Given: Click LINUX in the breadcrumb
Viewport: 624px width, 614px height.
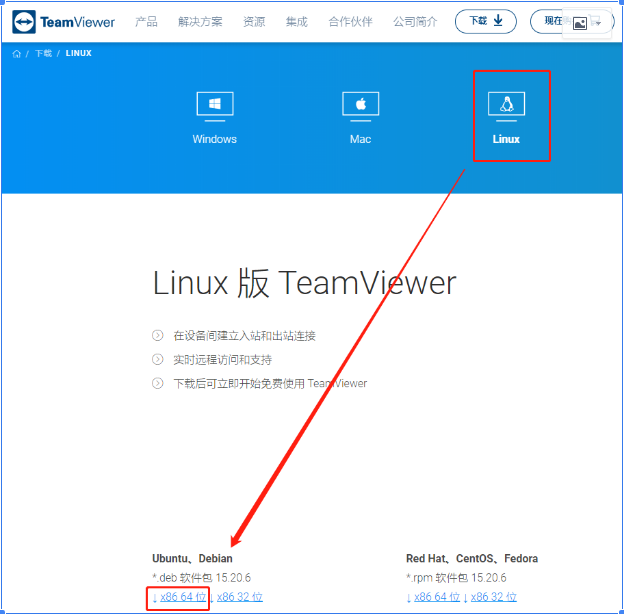Looking at the screenshot, I should tap(78, 53).
